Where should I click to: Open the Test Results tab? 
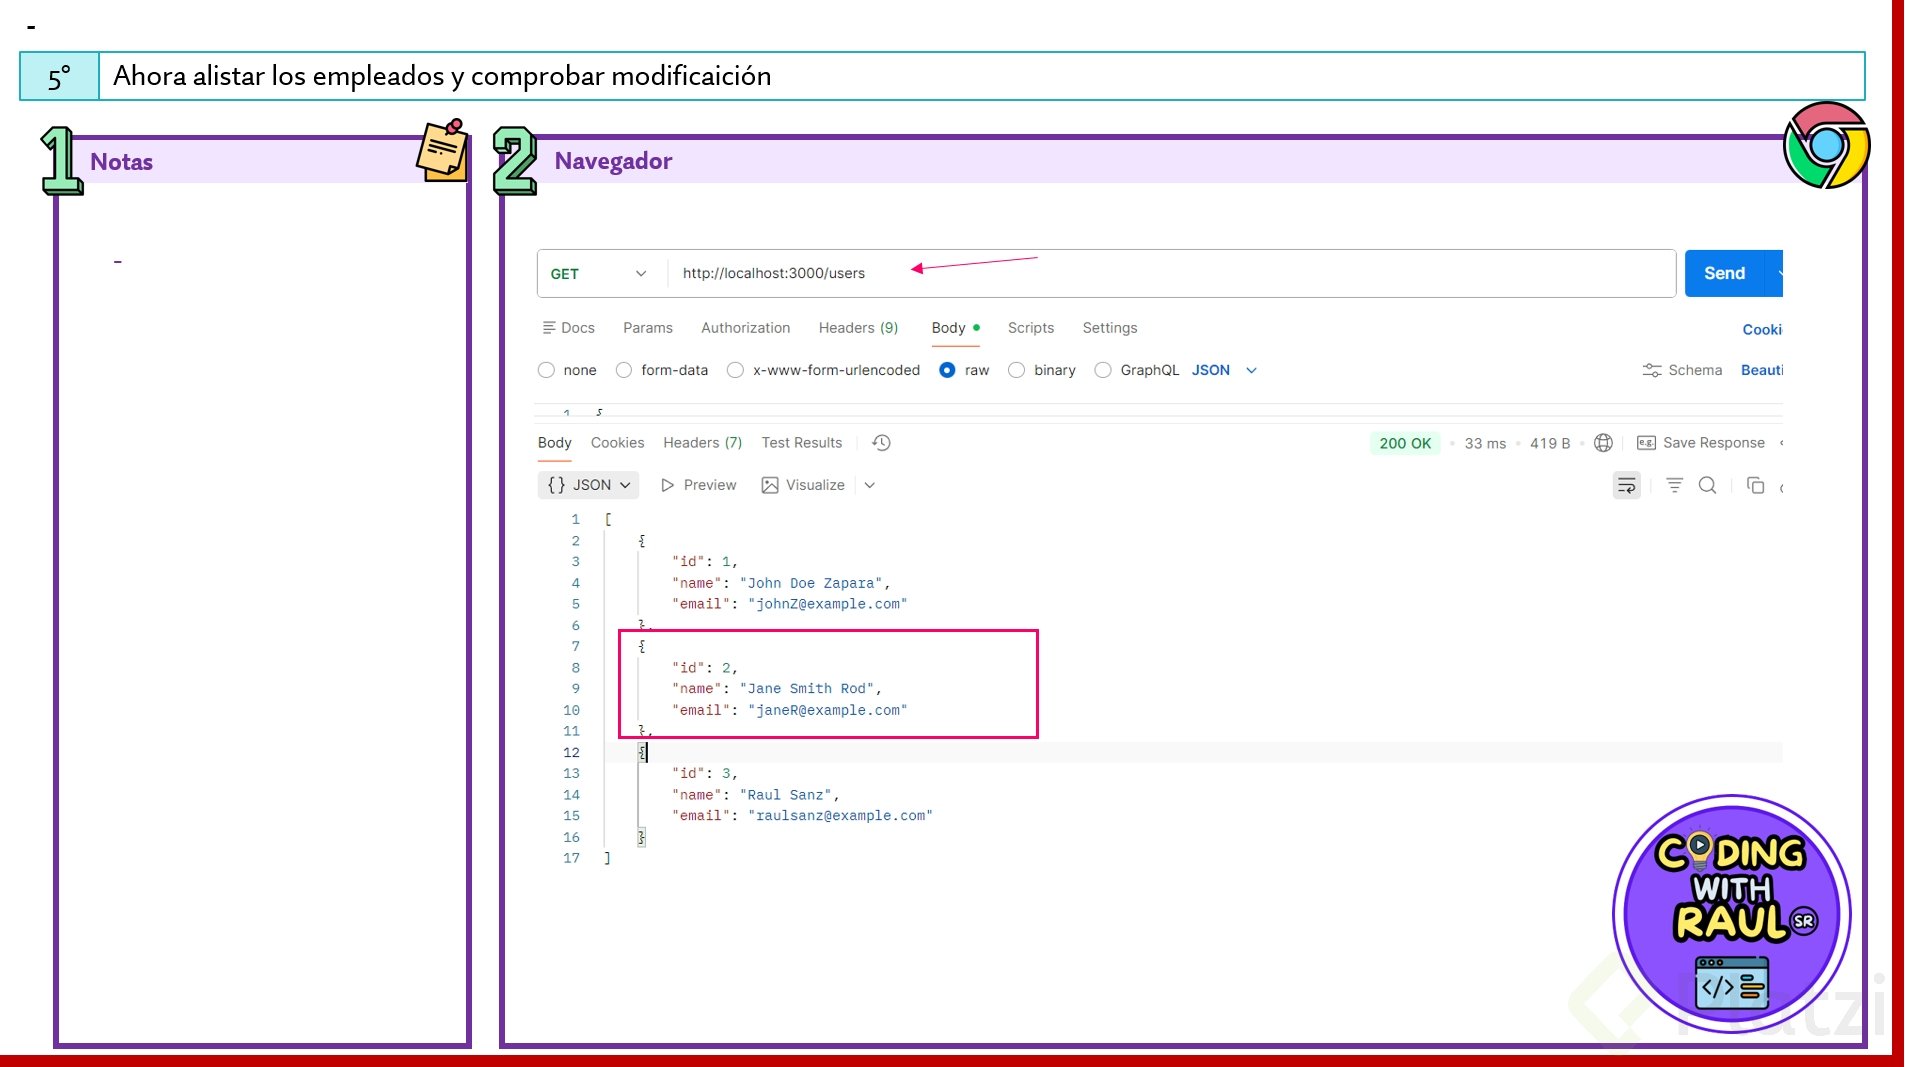pos(801,443)
